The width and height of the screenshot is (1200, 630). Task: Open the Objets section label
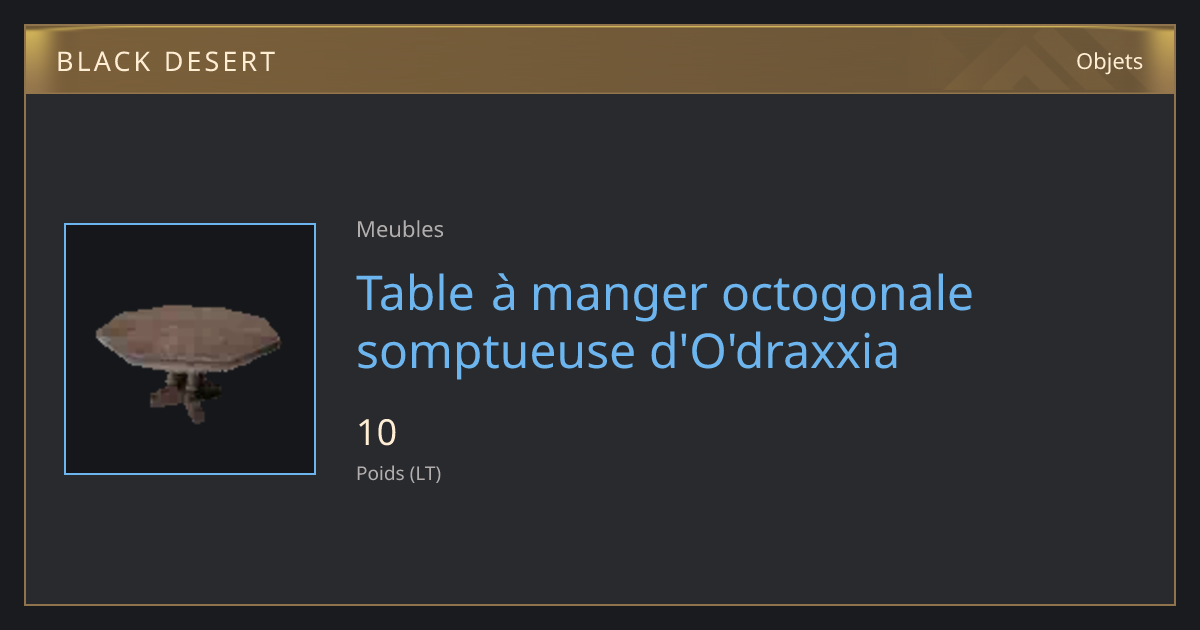(1109, 61)
